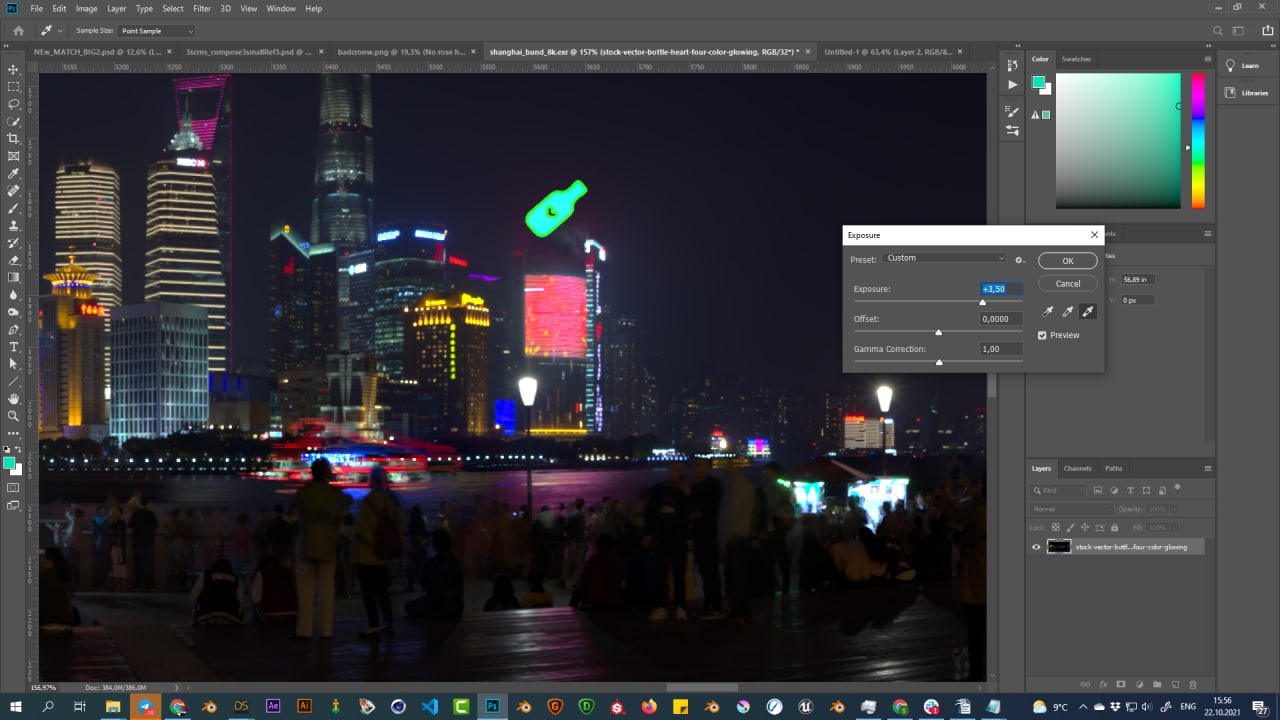Select the Hand tool

coord(14,399)
